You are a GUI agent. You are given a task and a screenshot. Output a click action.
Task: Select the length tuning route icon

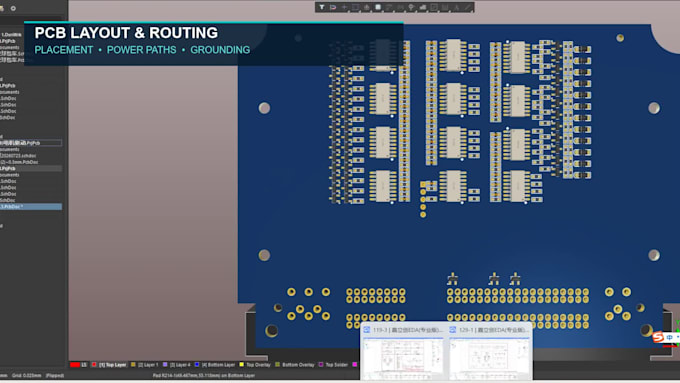[x=401, y=7]
